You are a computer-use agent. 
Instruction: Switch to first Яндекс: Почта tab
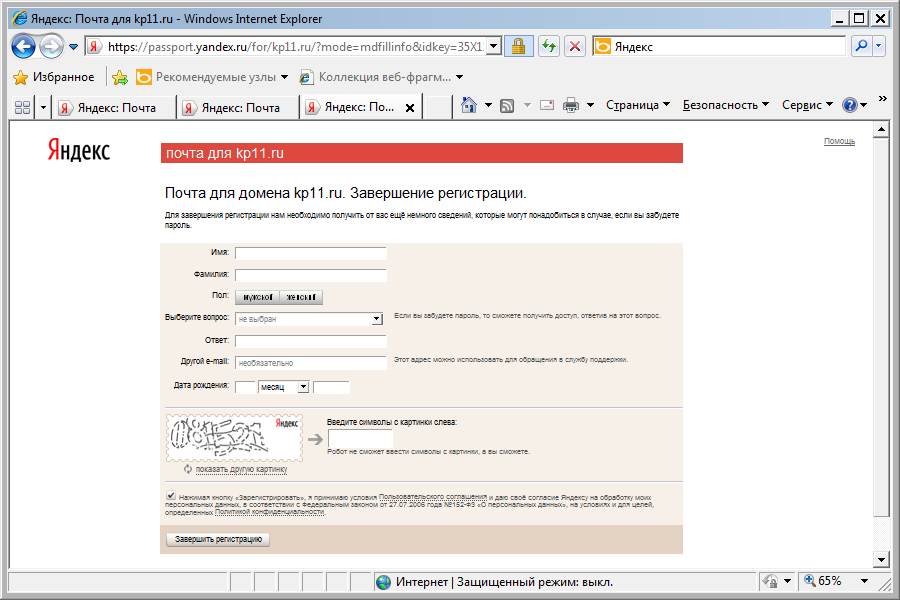[x=114, y=107]
